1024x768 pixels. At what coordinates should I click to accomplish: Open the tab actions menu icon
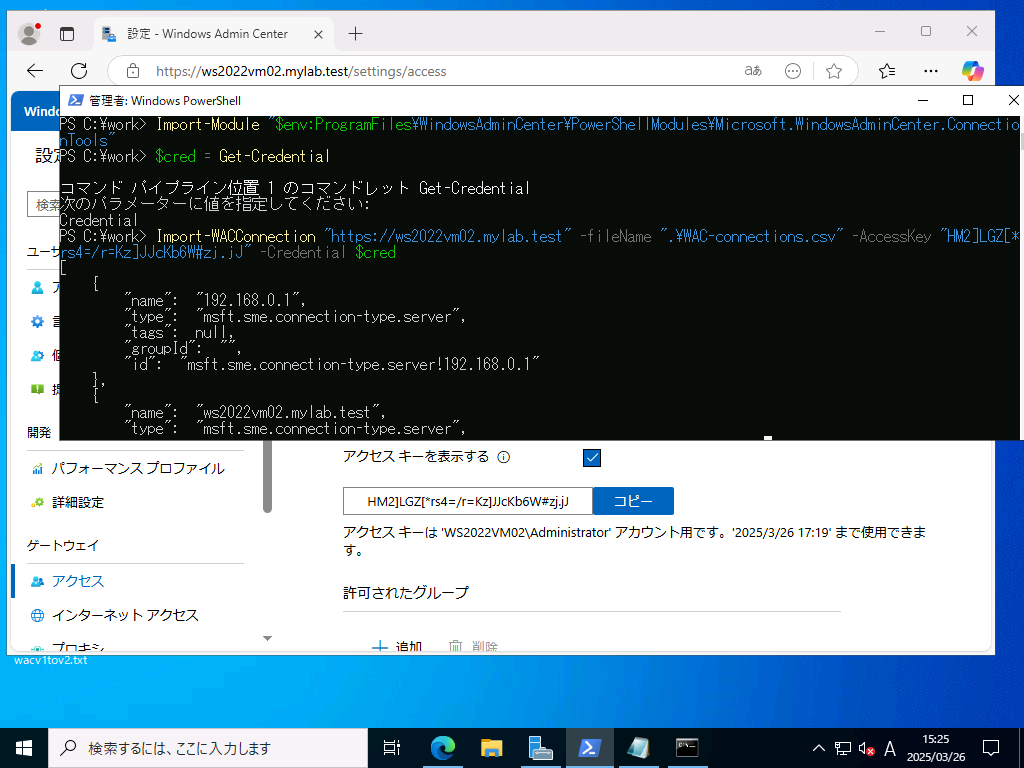[x=67, y=34]
